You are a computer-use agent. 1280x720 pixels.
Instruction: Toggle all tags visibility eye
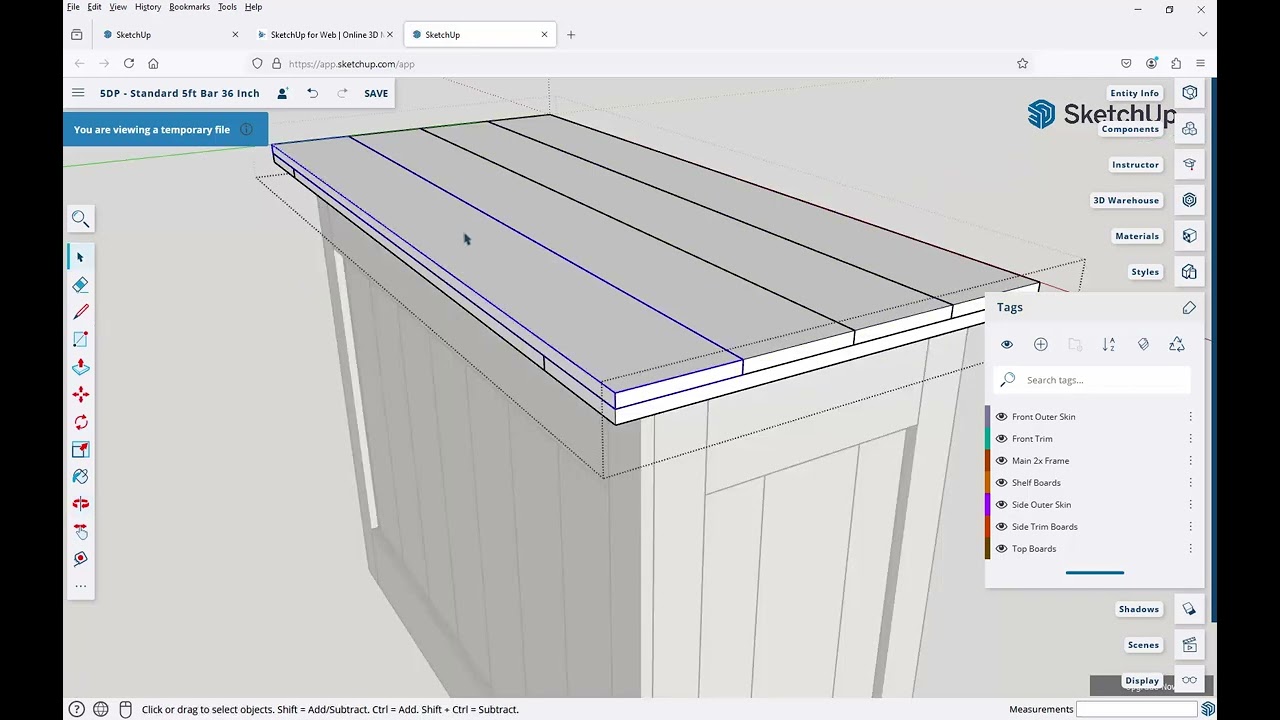[1007, 344]
